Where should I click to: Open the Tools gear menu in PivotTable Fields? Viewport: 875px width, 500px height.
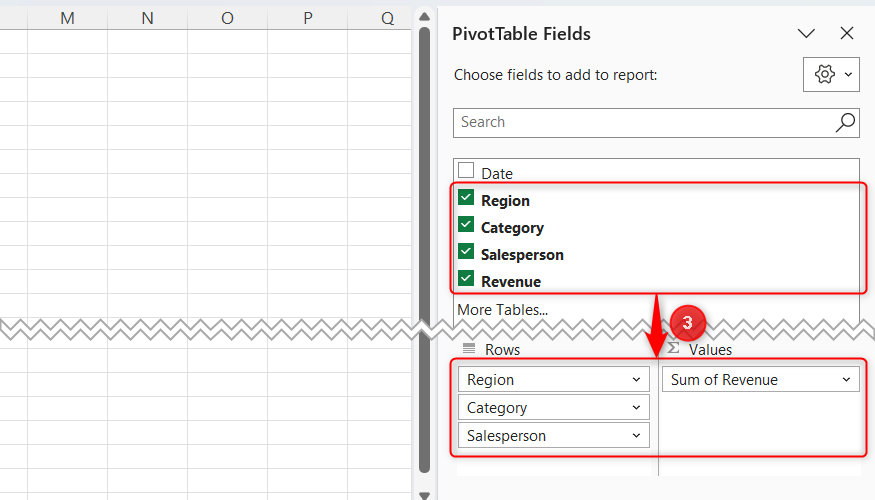[831, 74]
